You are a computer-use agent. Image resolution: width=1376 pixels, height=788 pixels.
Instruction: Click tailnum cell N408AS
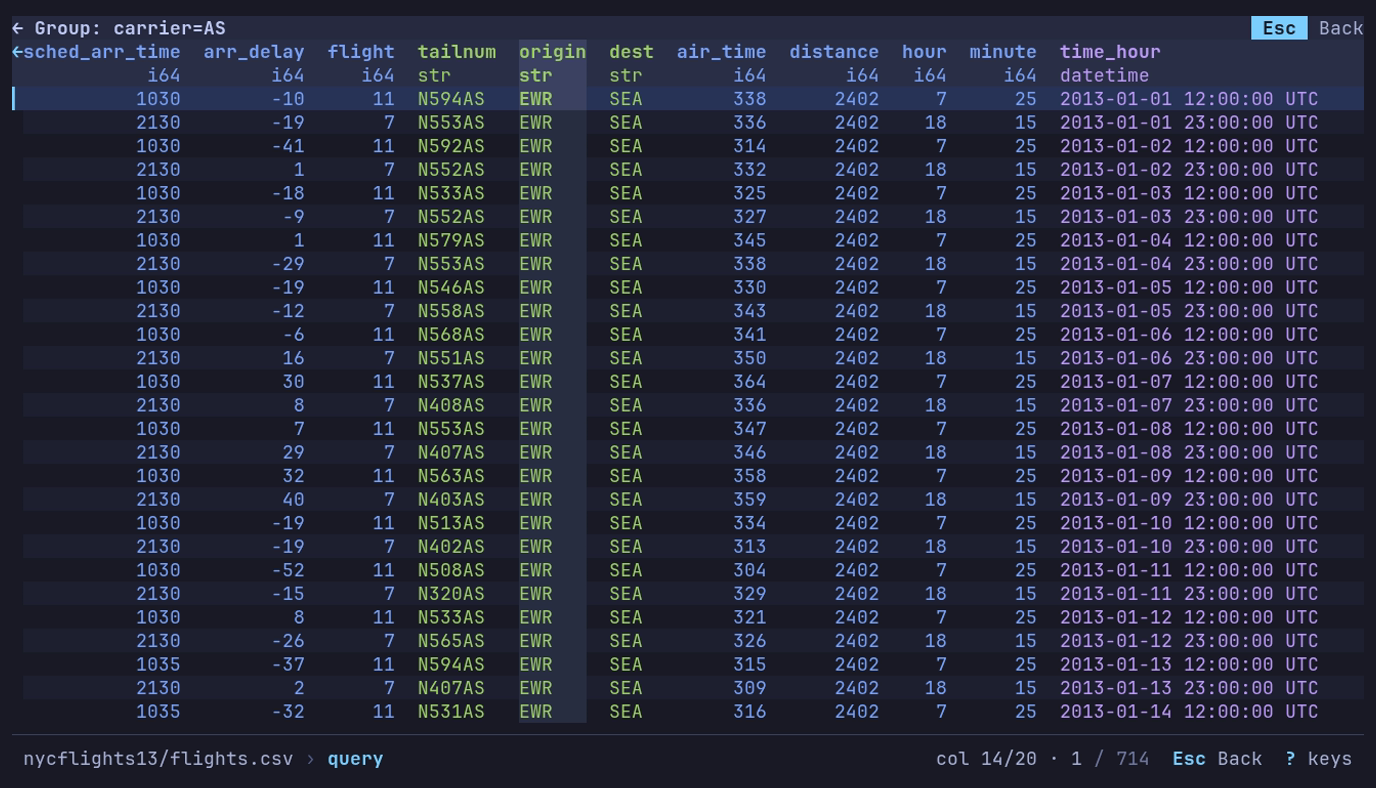pyautogui.click(x=451, y=405)
